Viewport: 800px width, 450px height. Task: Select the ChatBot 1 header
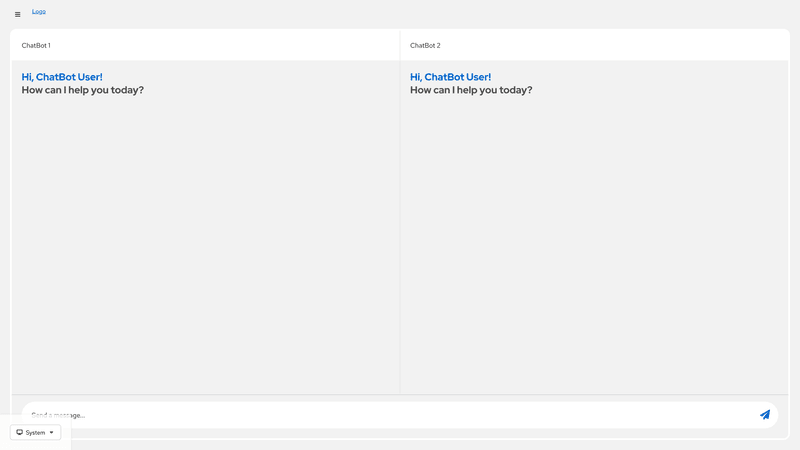click(x=36, y=45)
